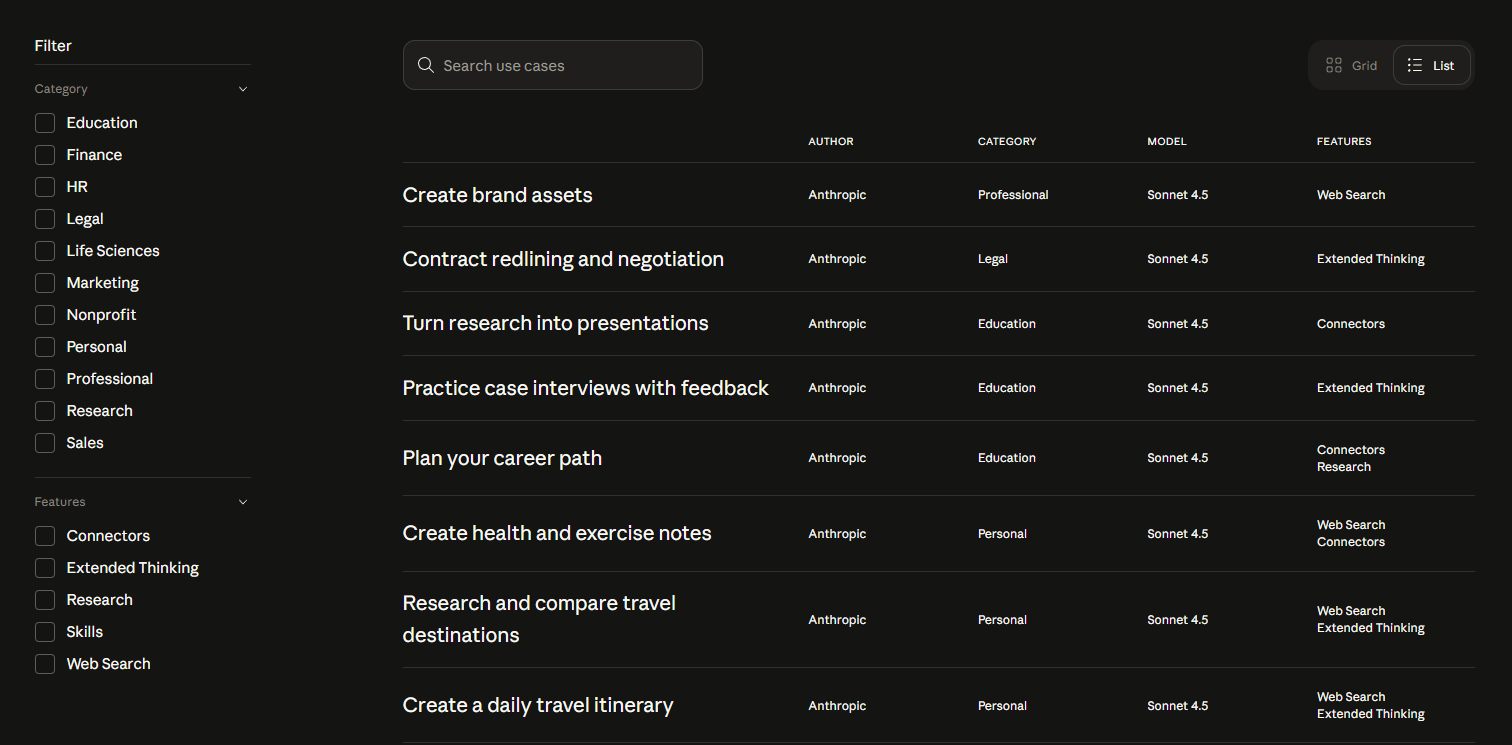Viewport: 1512px width, 745px height.
Task: Check the Skills feature checkbox
Action: (45, 632)
